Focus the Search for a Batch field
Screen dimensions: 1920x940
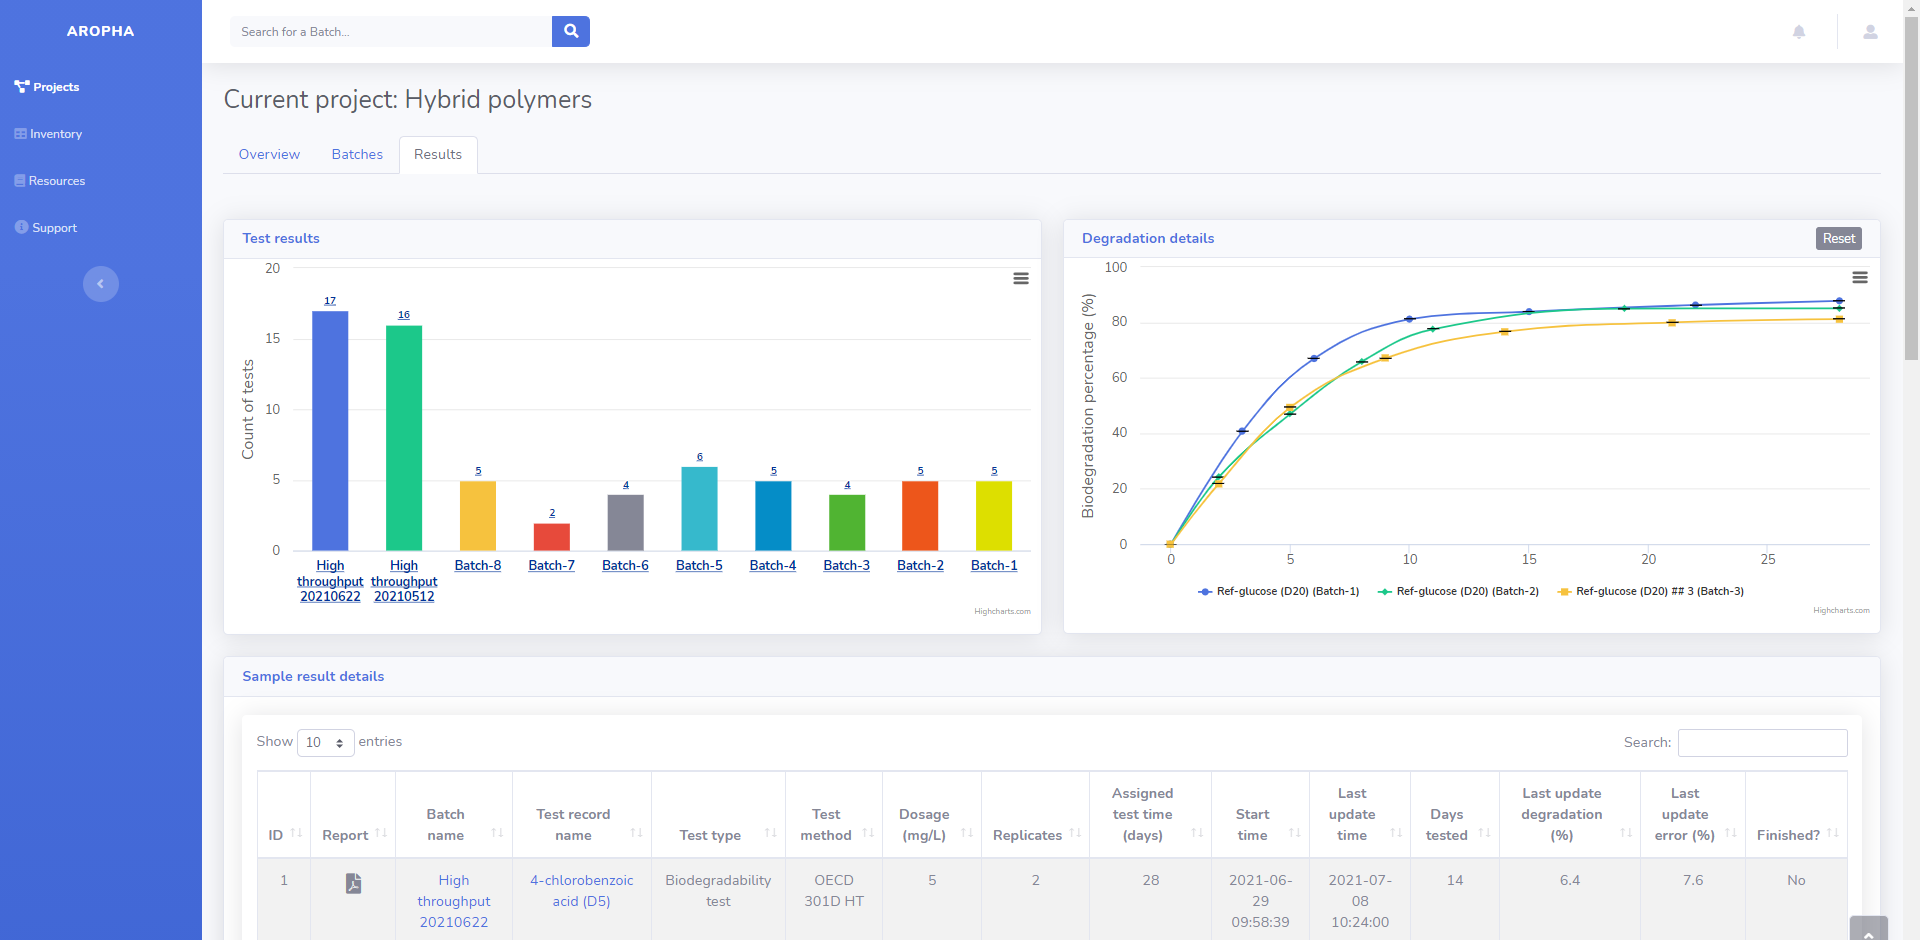point(391,31)
